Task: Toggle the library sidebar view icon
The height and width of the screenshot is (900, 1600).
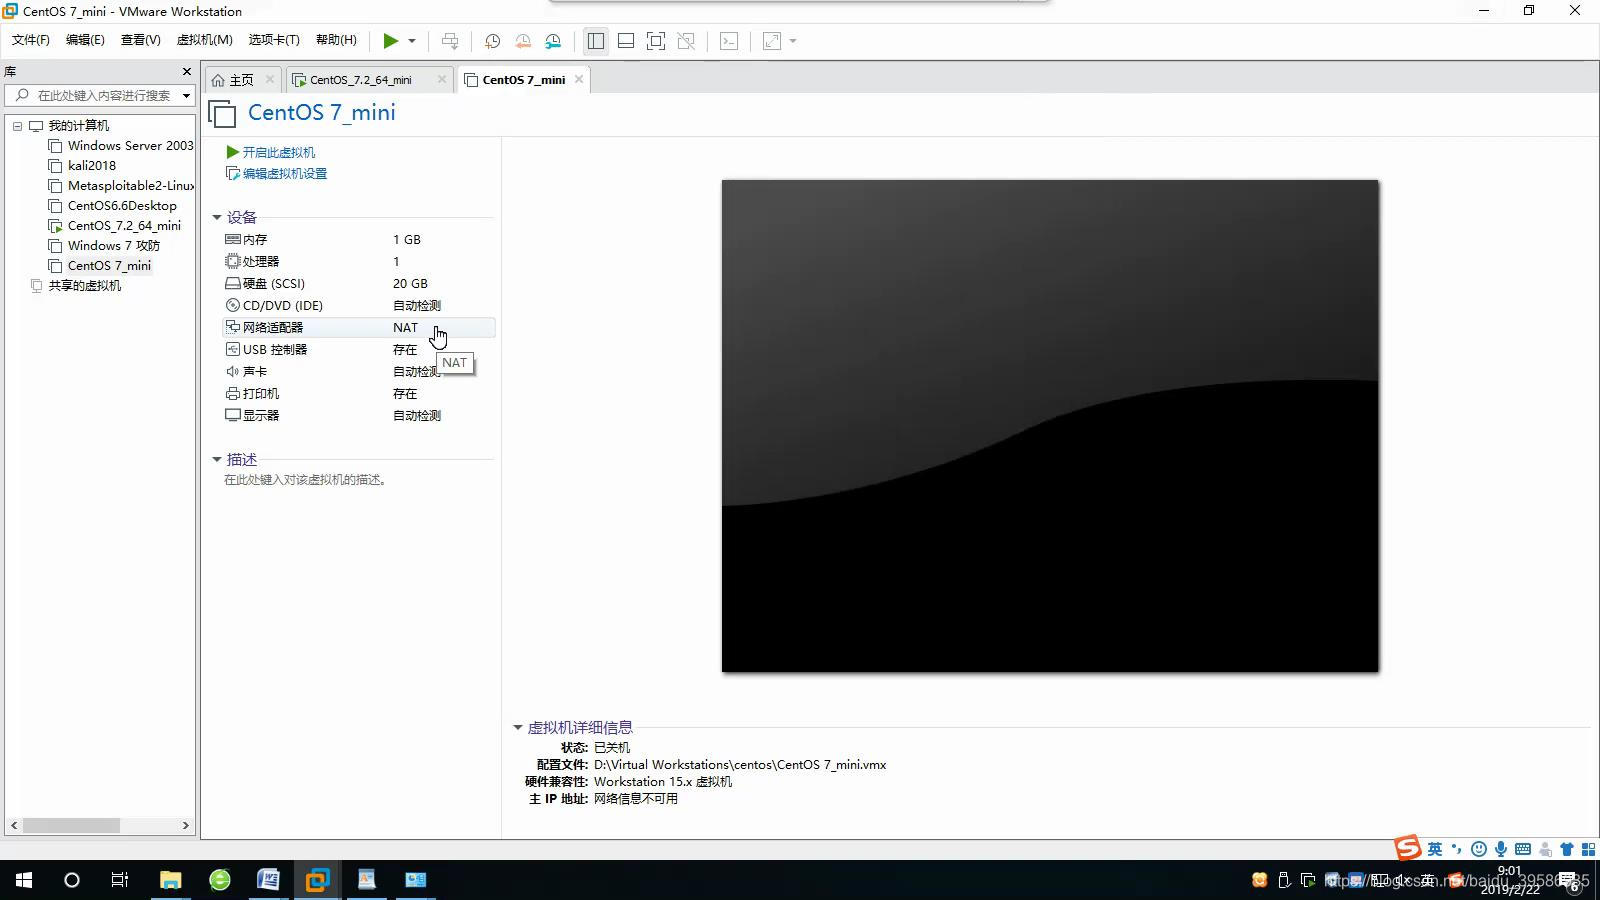Action: (x=596, y=41)
